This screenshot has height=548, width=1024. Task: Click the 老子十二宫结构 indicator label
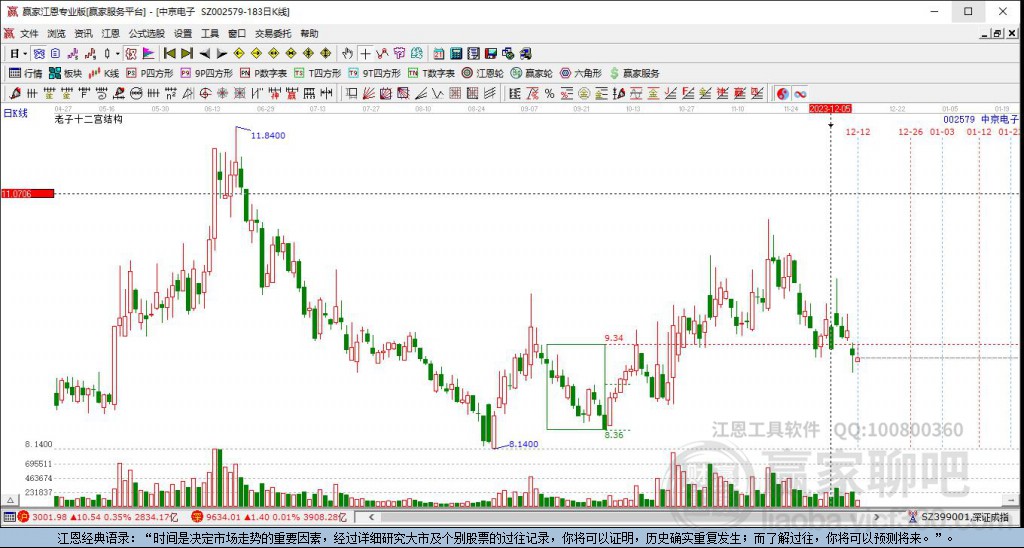click(89, 120)
